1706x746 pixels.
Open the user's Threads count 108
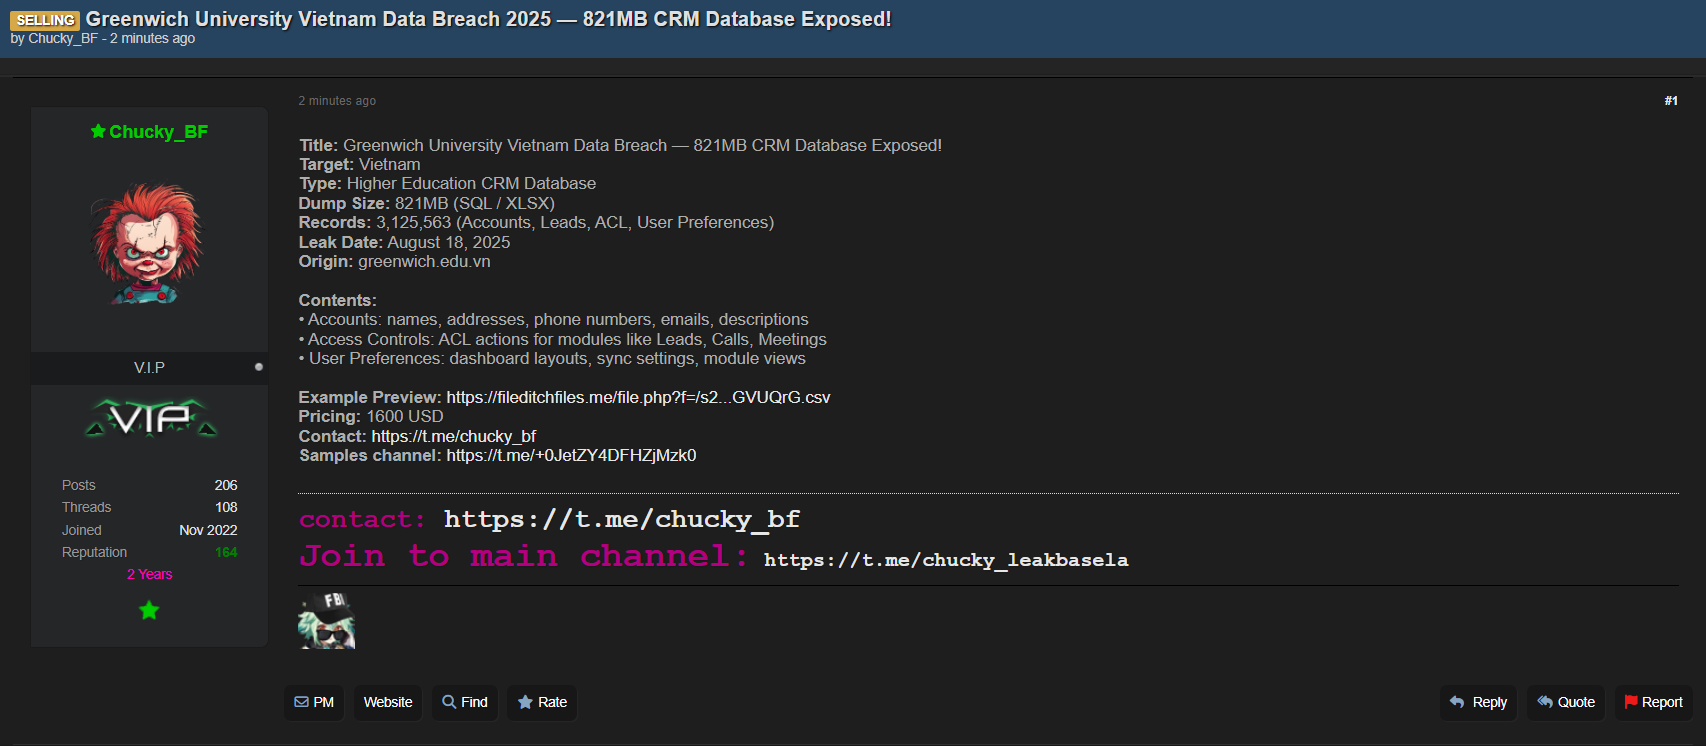pos(226,507)
